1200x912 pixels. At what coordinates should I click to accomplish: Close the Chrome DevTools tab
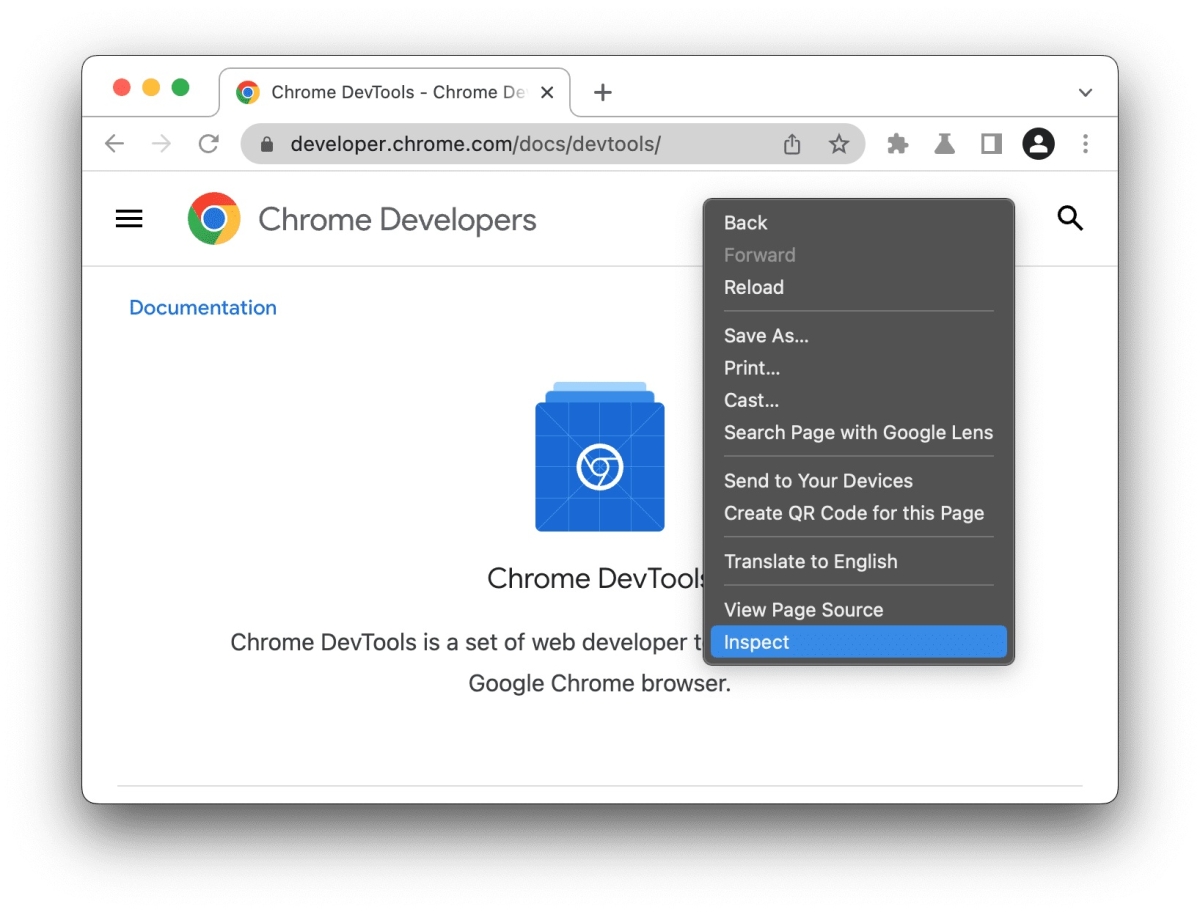coord(547,92)
